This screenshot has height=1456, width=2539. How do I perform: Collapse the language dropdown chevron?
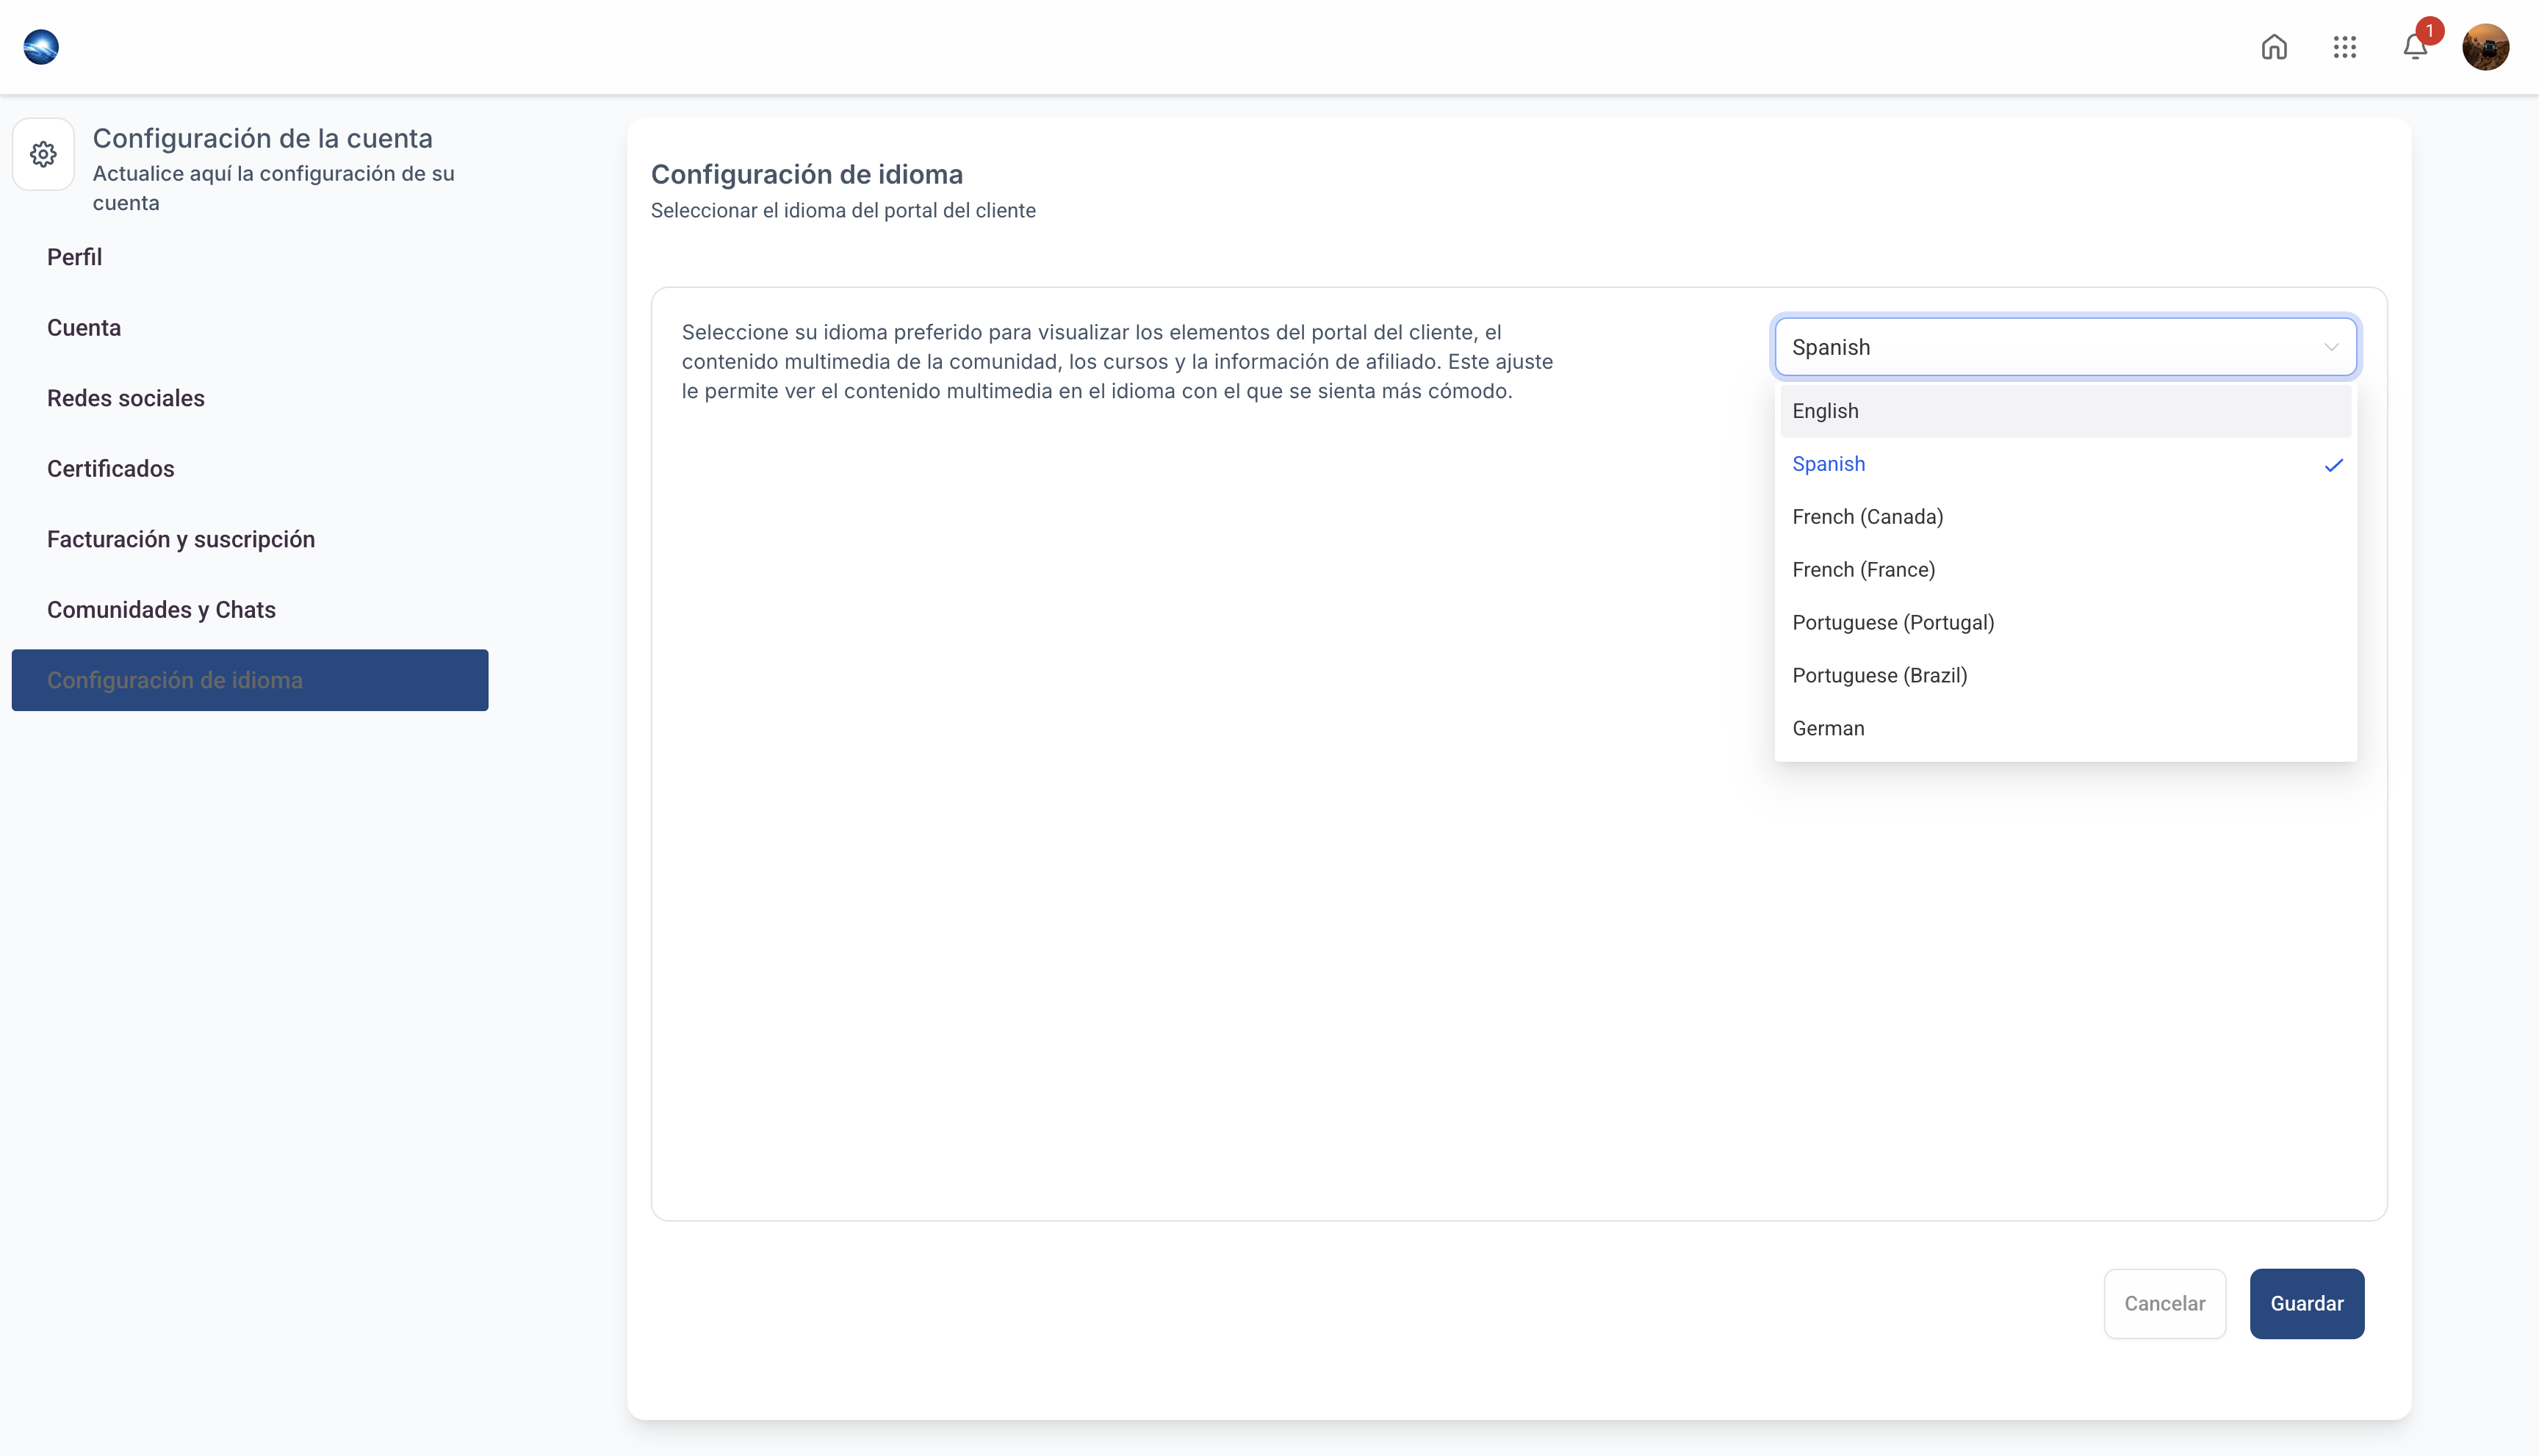[2331, 347]
